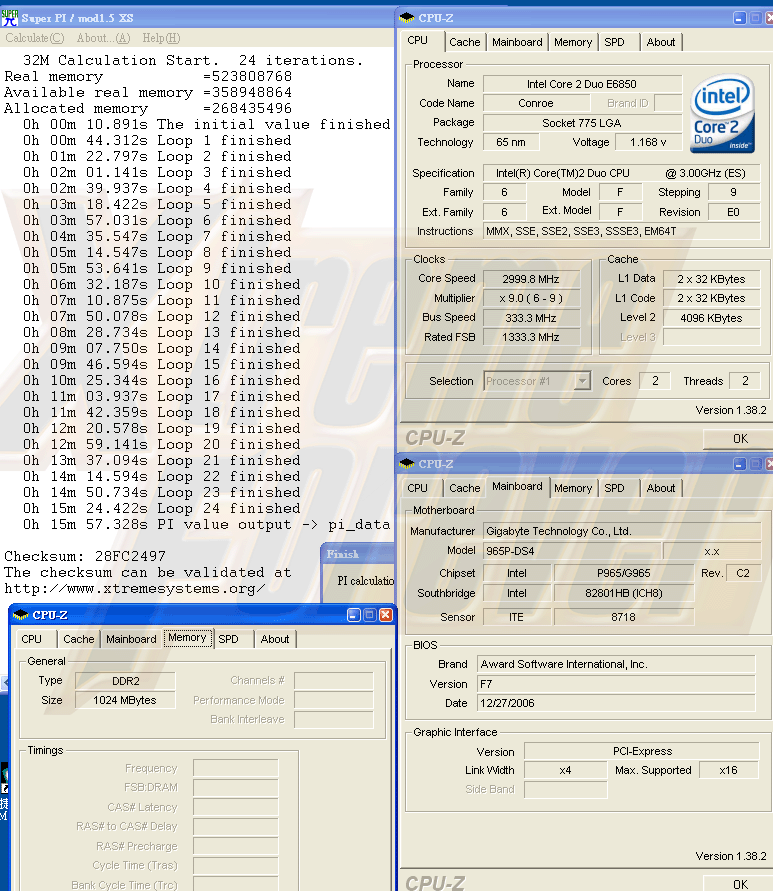Expand the Processor #1 selection dropdown
Image resolution: width=773 pixels, height=891 pixels.
582,381
